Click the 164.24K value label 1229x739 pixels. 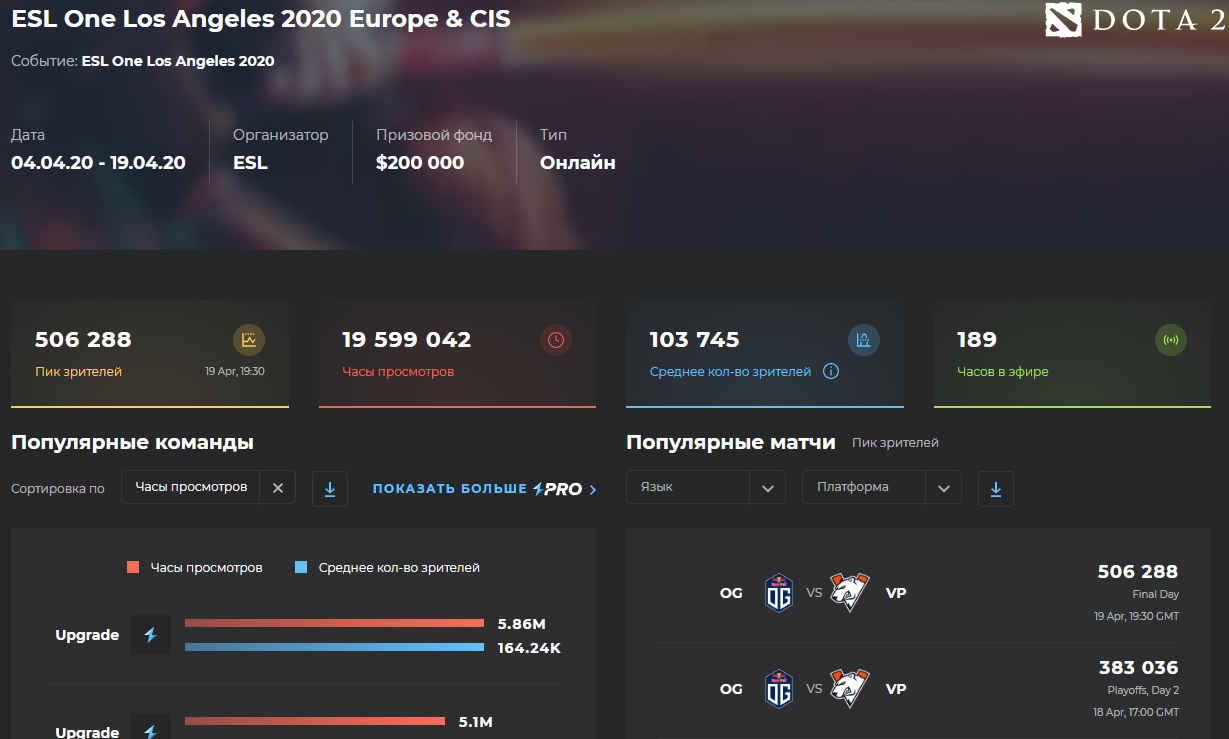(529, 648)
